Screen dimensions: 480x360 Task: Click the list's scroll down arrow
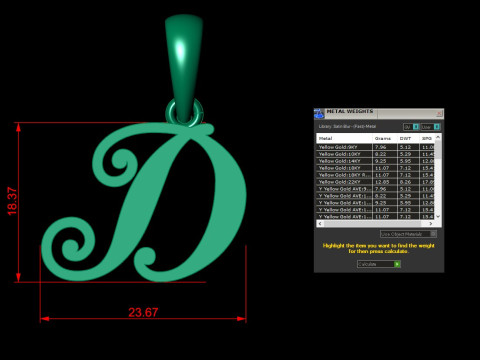pos(438,216)
